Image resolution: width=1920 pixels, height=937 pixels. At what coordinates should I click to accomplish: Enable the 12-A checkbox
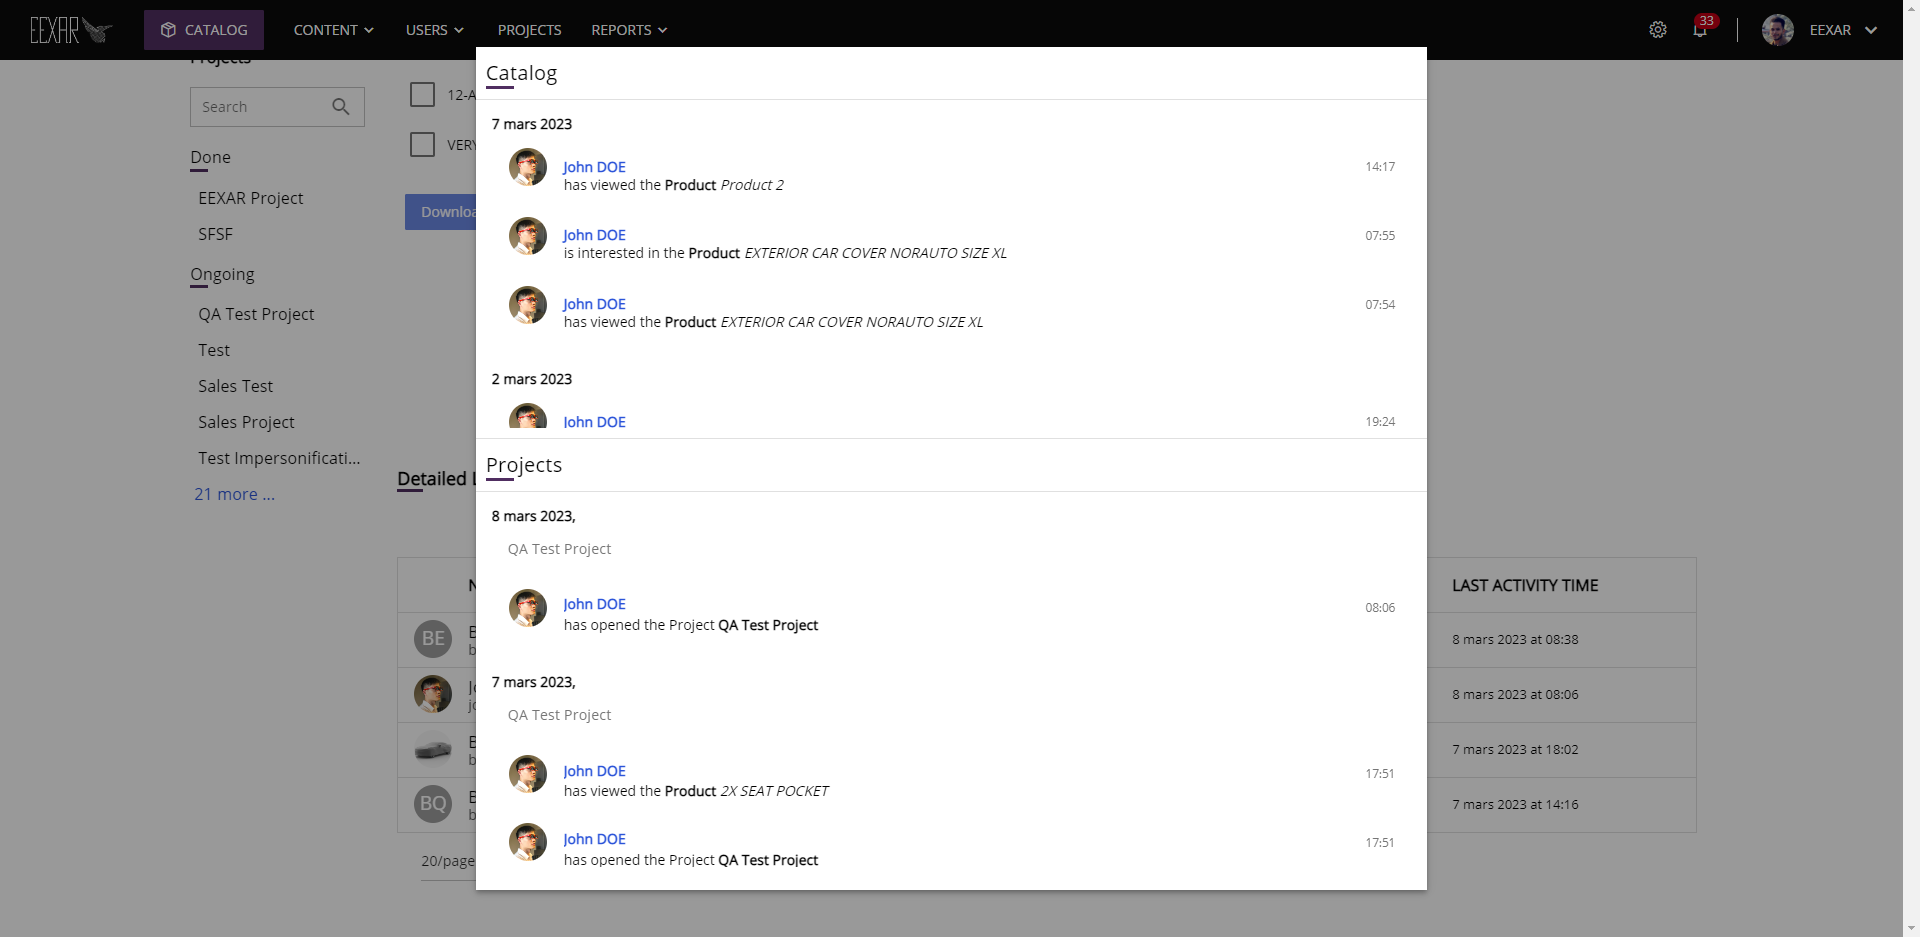coord(421,94)
